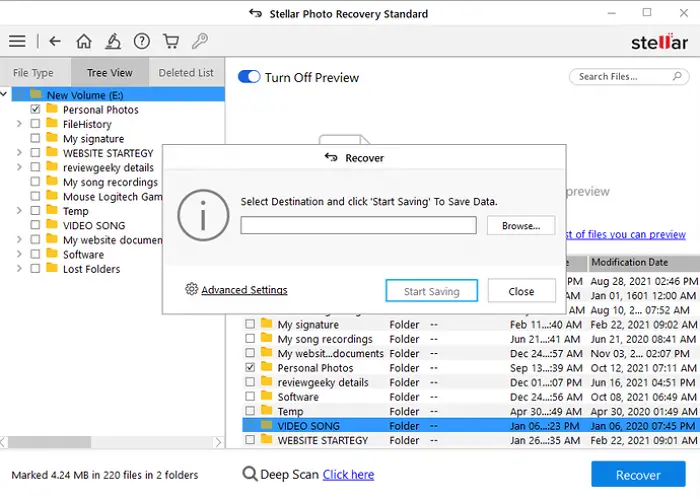The height and width of the screenshot is (498, 700).
Task: Click the Personal Photos folder icon in tree
Action: tap(52, 109)
